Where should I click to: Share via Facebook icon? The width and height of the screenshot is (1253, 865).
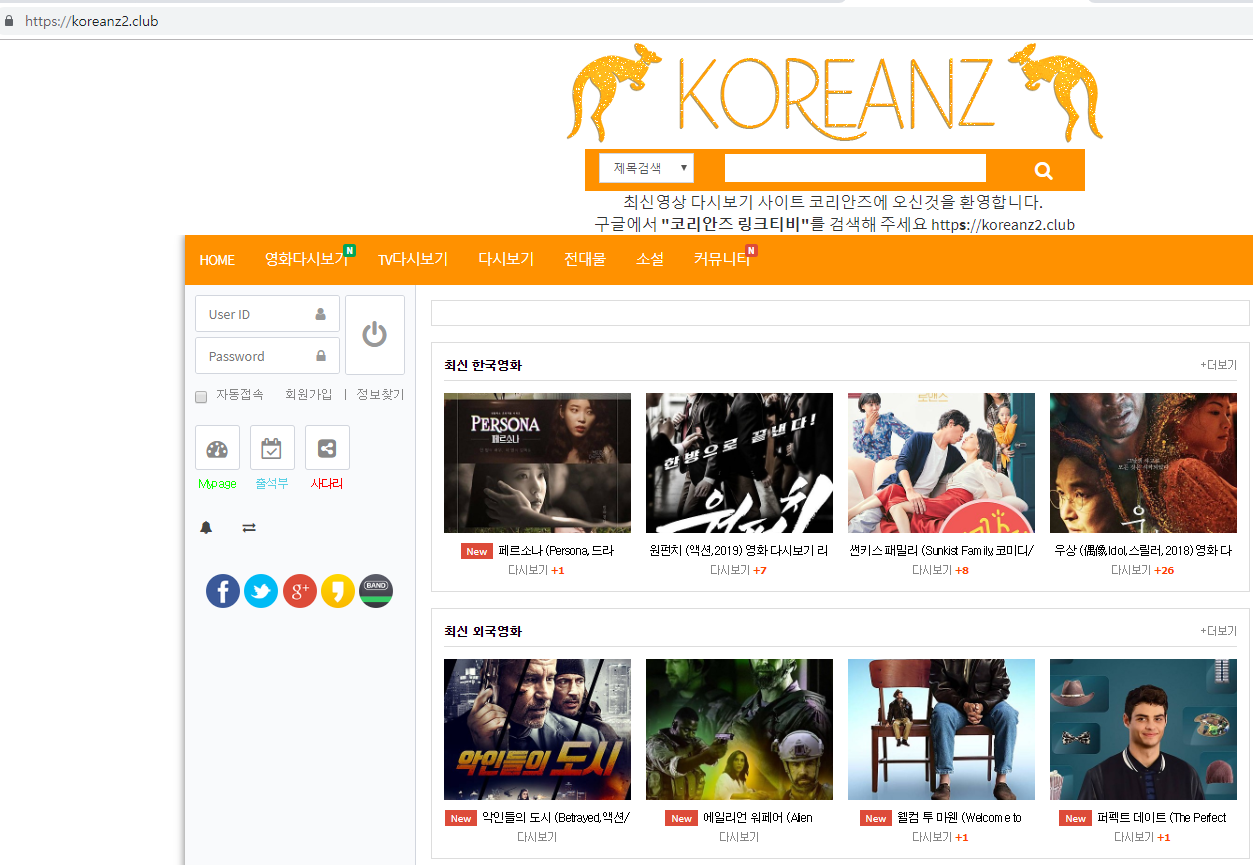pos(223,591)
